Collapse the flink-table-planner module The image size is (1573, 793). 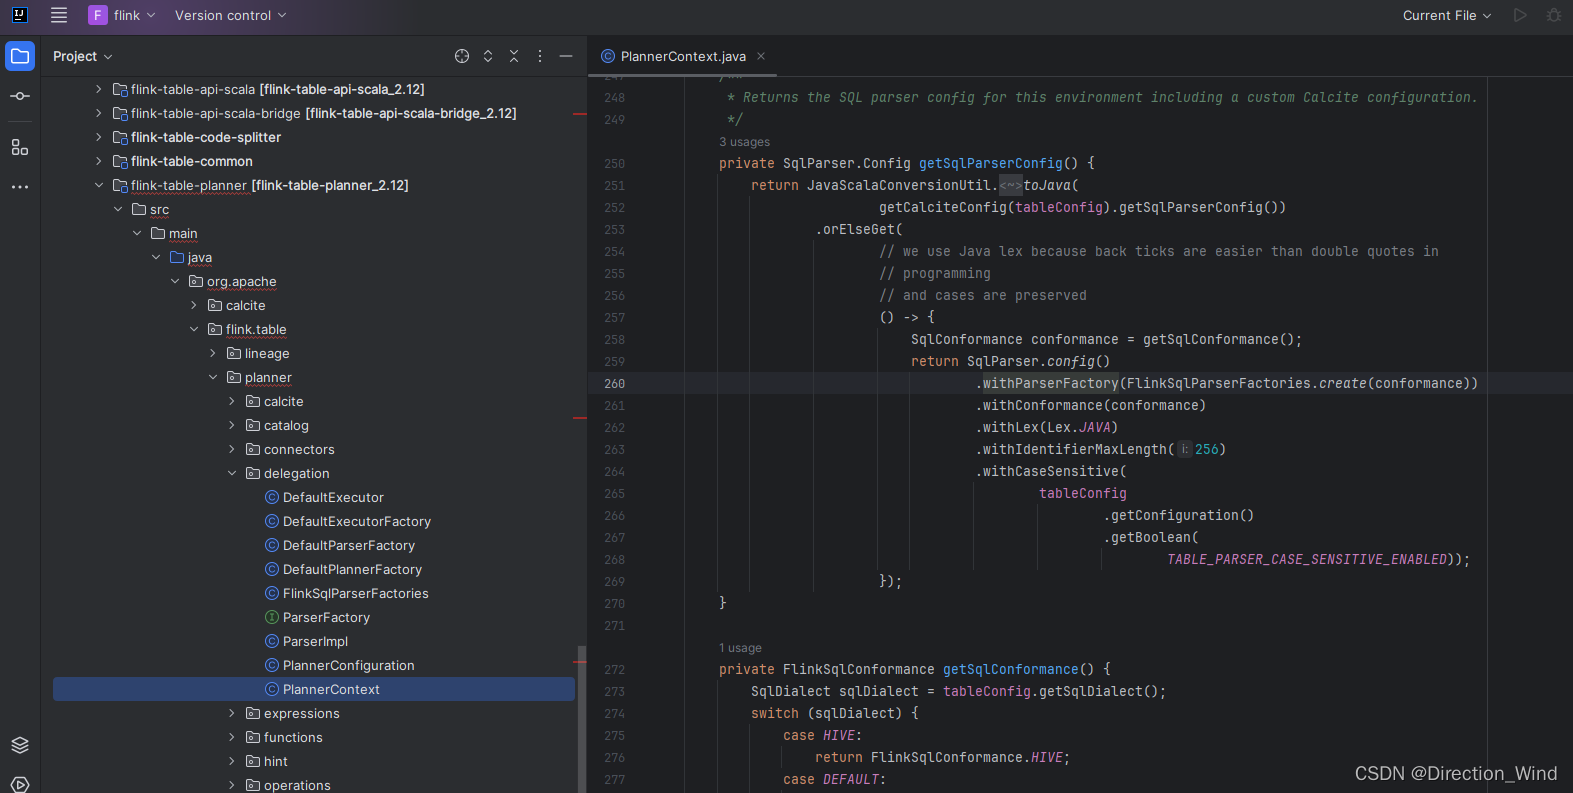(x=98, y=185)
